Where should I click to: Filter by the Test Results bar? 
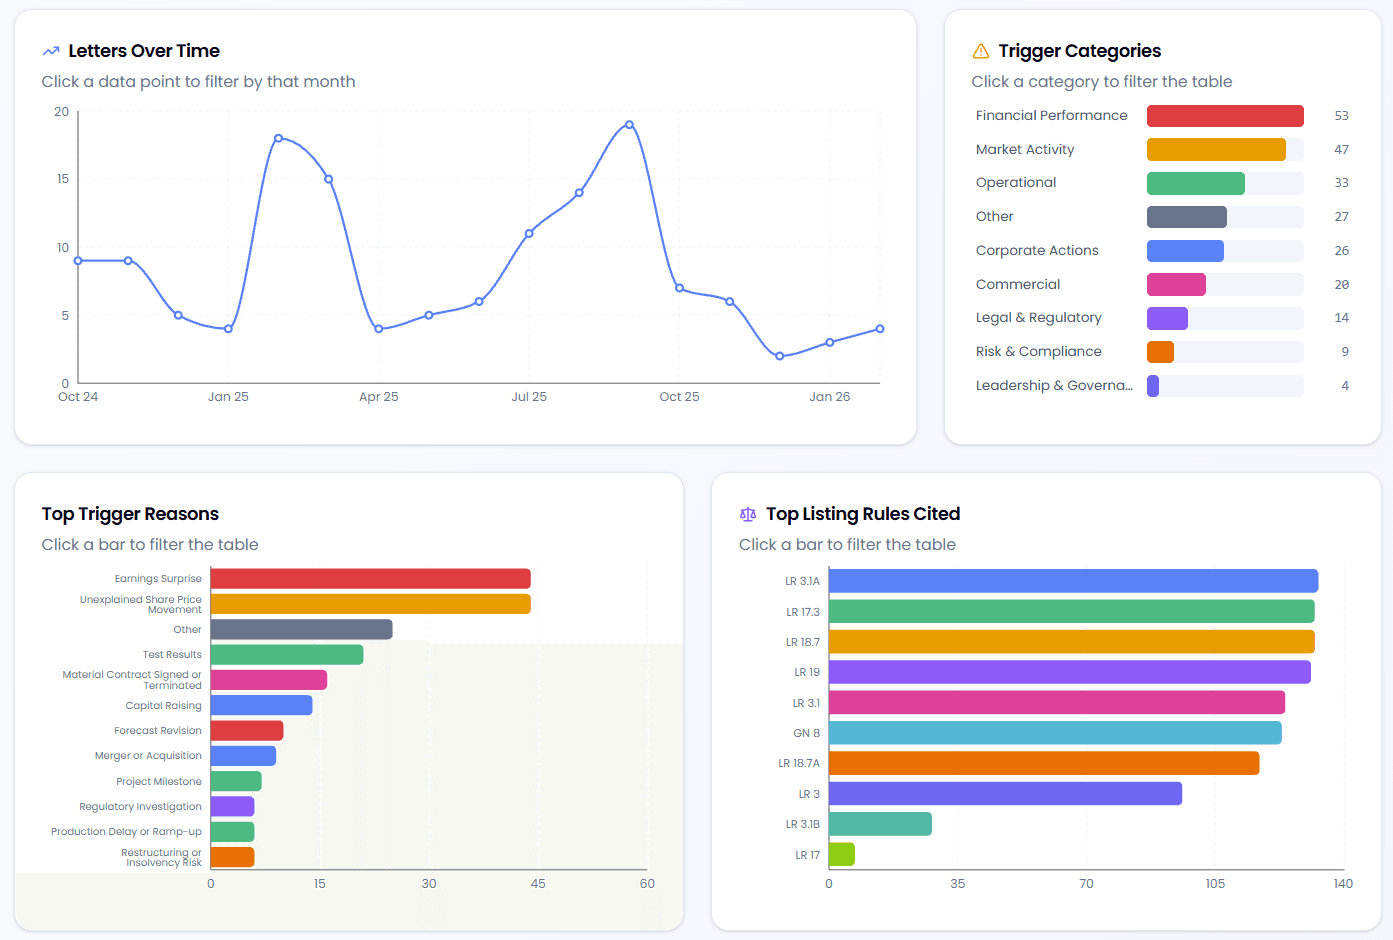(x=286, y=655)
